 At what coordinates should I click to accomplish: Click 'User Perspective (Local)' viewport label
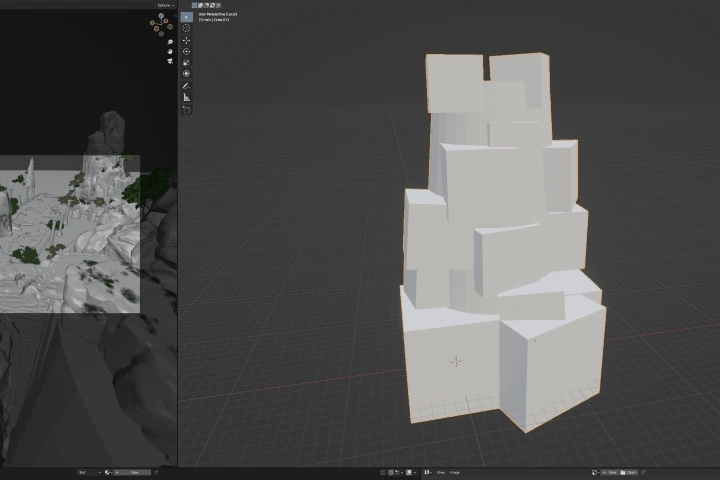(x=218, y=14)
